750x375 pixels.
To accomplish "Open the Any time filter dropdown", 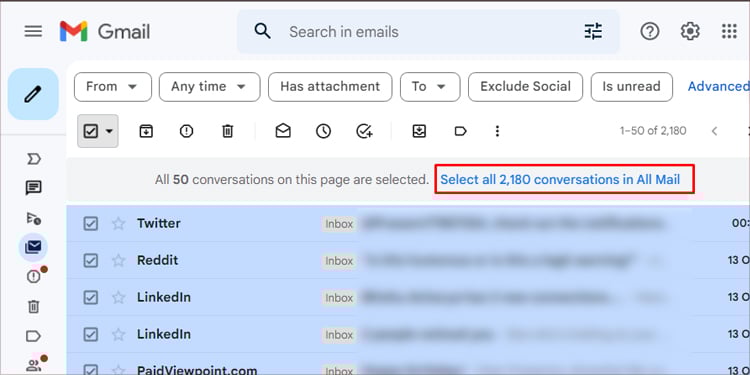I will pyautogui.click(x=210, y=87).
